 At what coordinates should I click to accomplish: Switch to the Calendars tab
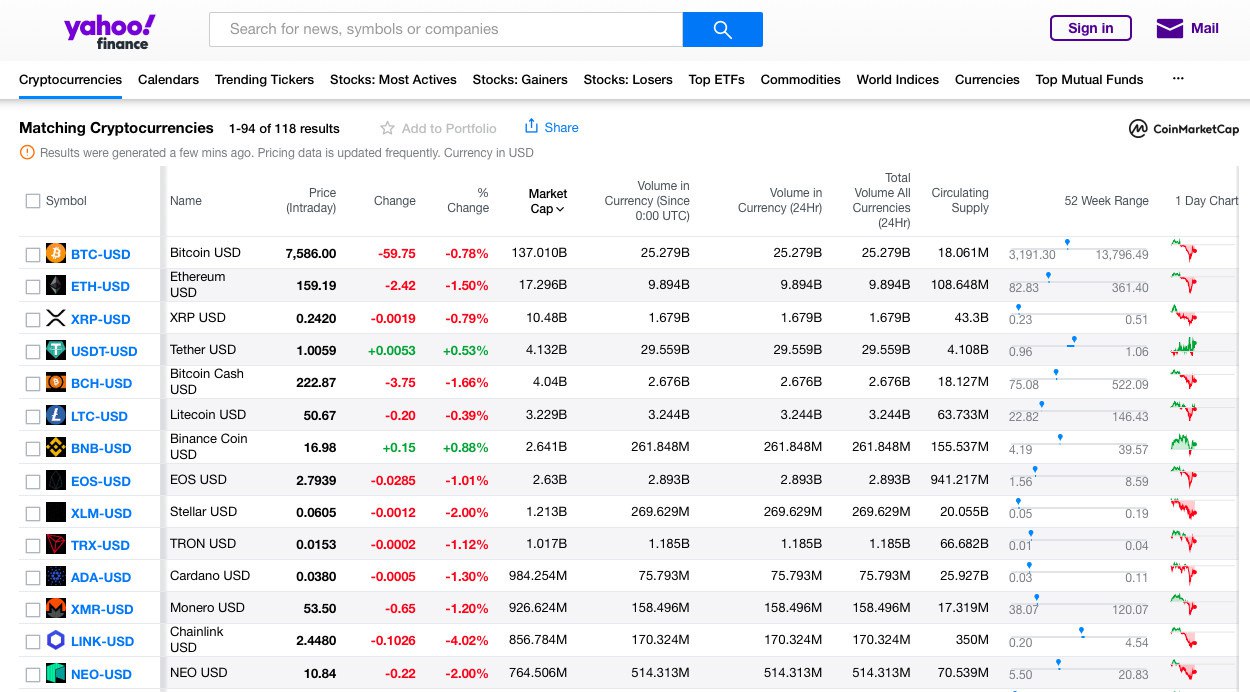[x=168, y=79]
